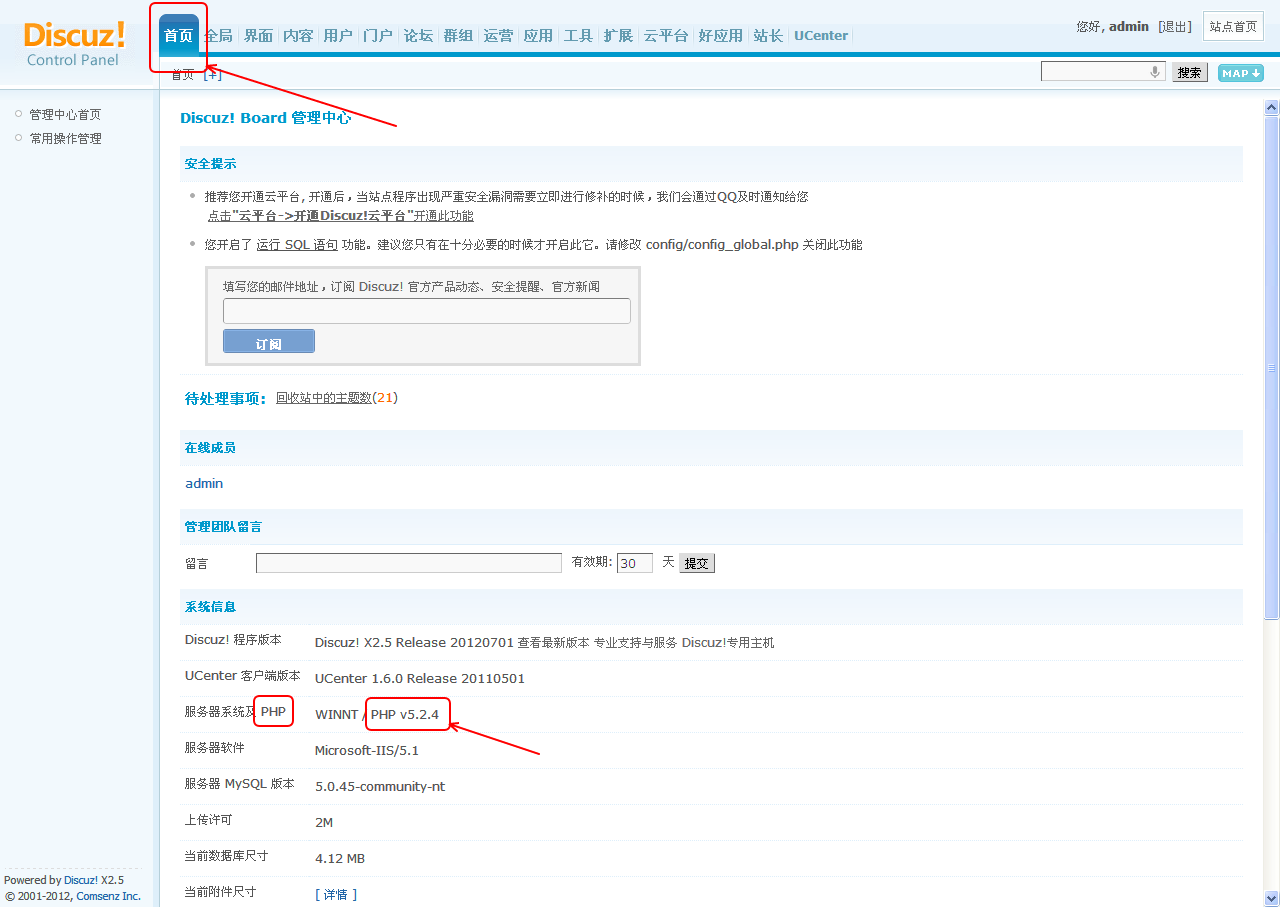The width and height of the screenshot is (1280, 907).
Task: Click the 有效期 days value field
Action: pos(634,562)
